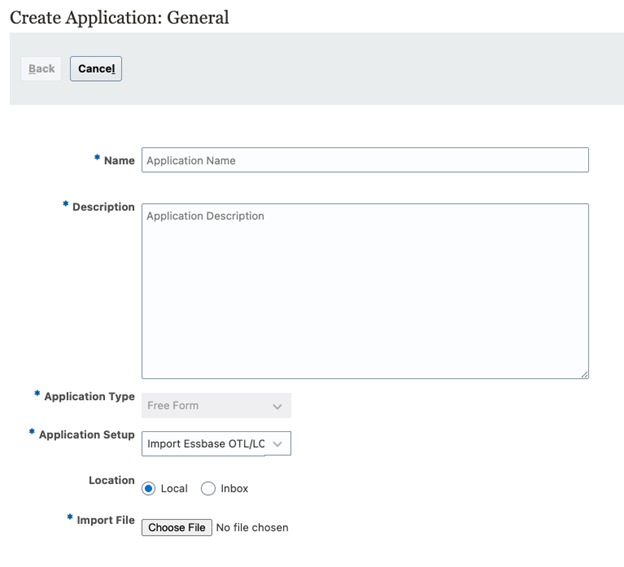Click the Import File label
This screenshot has height=567, width=624.
105,520
